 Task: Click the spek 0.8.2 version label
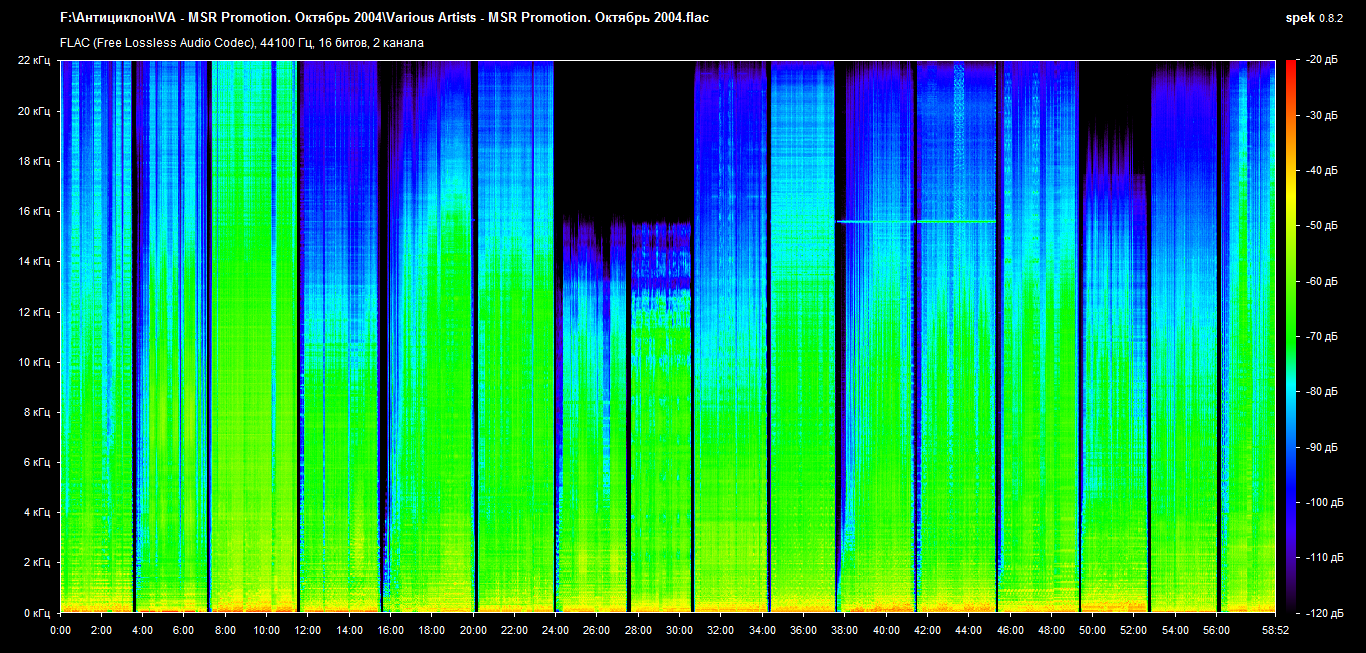pos(1315,18)
